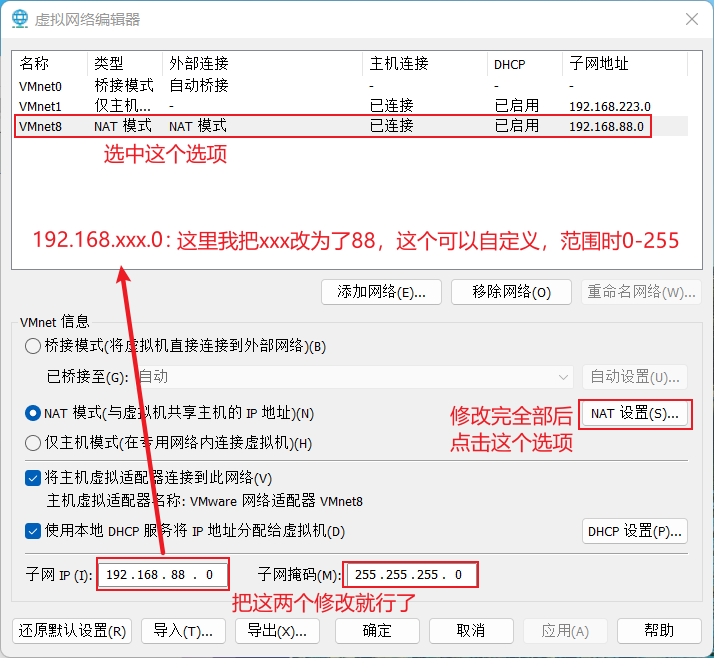Click the 应用(A) button
This screenshot has height=658, width=714.
[x=565, y=631]
